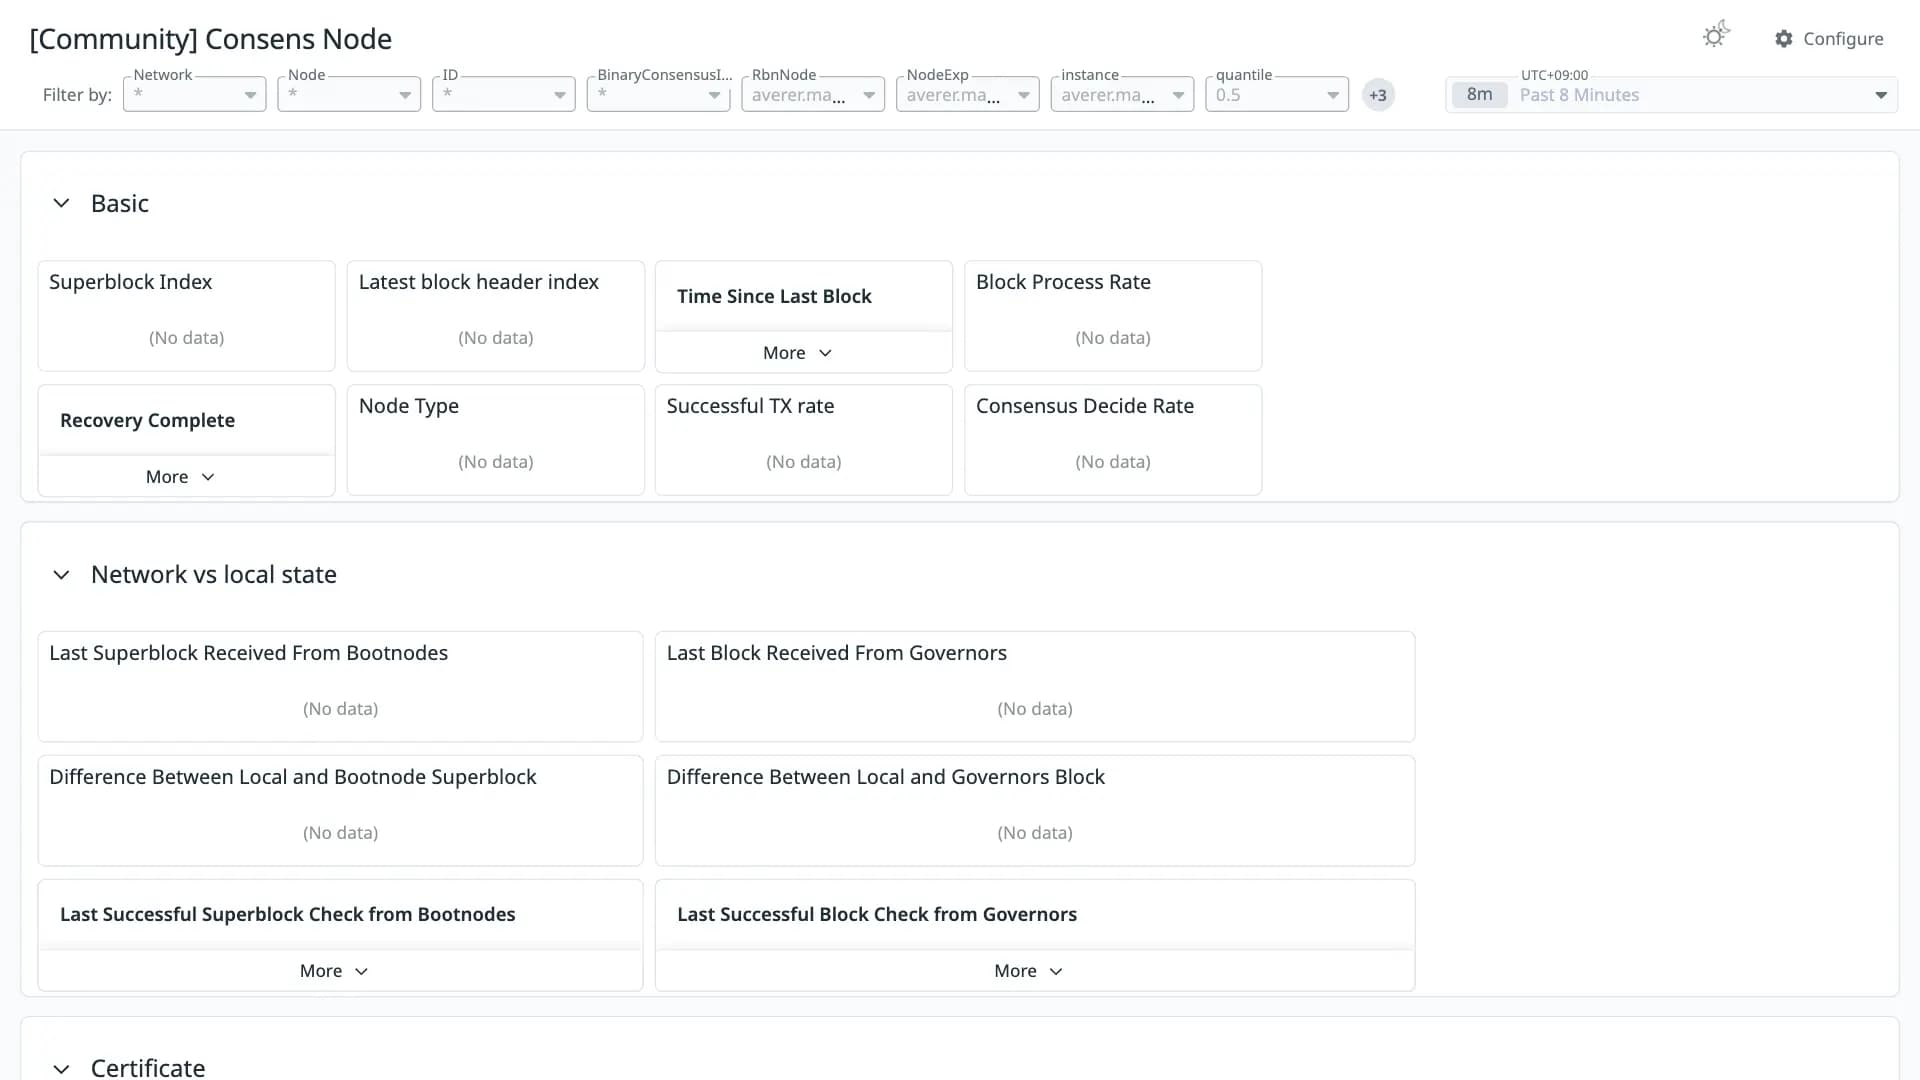The height and width of the screenshot is (1080, 1920).
Task: Click the Superblock Index panel title
Action: tap(131, 282)
